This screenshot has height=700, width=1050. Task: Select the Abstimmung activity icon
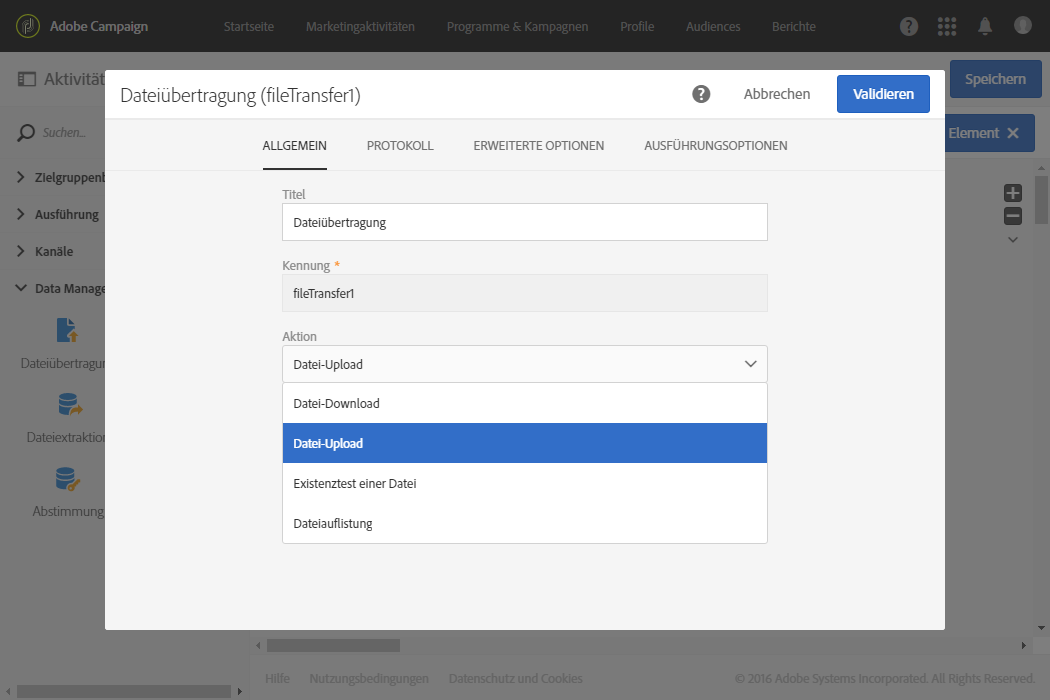(x=68, y=479)
